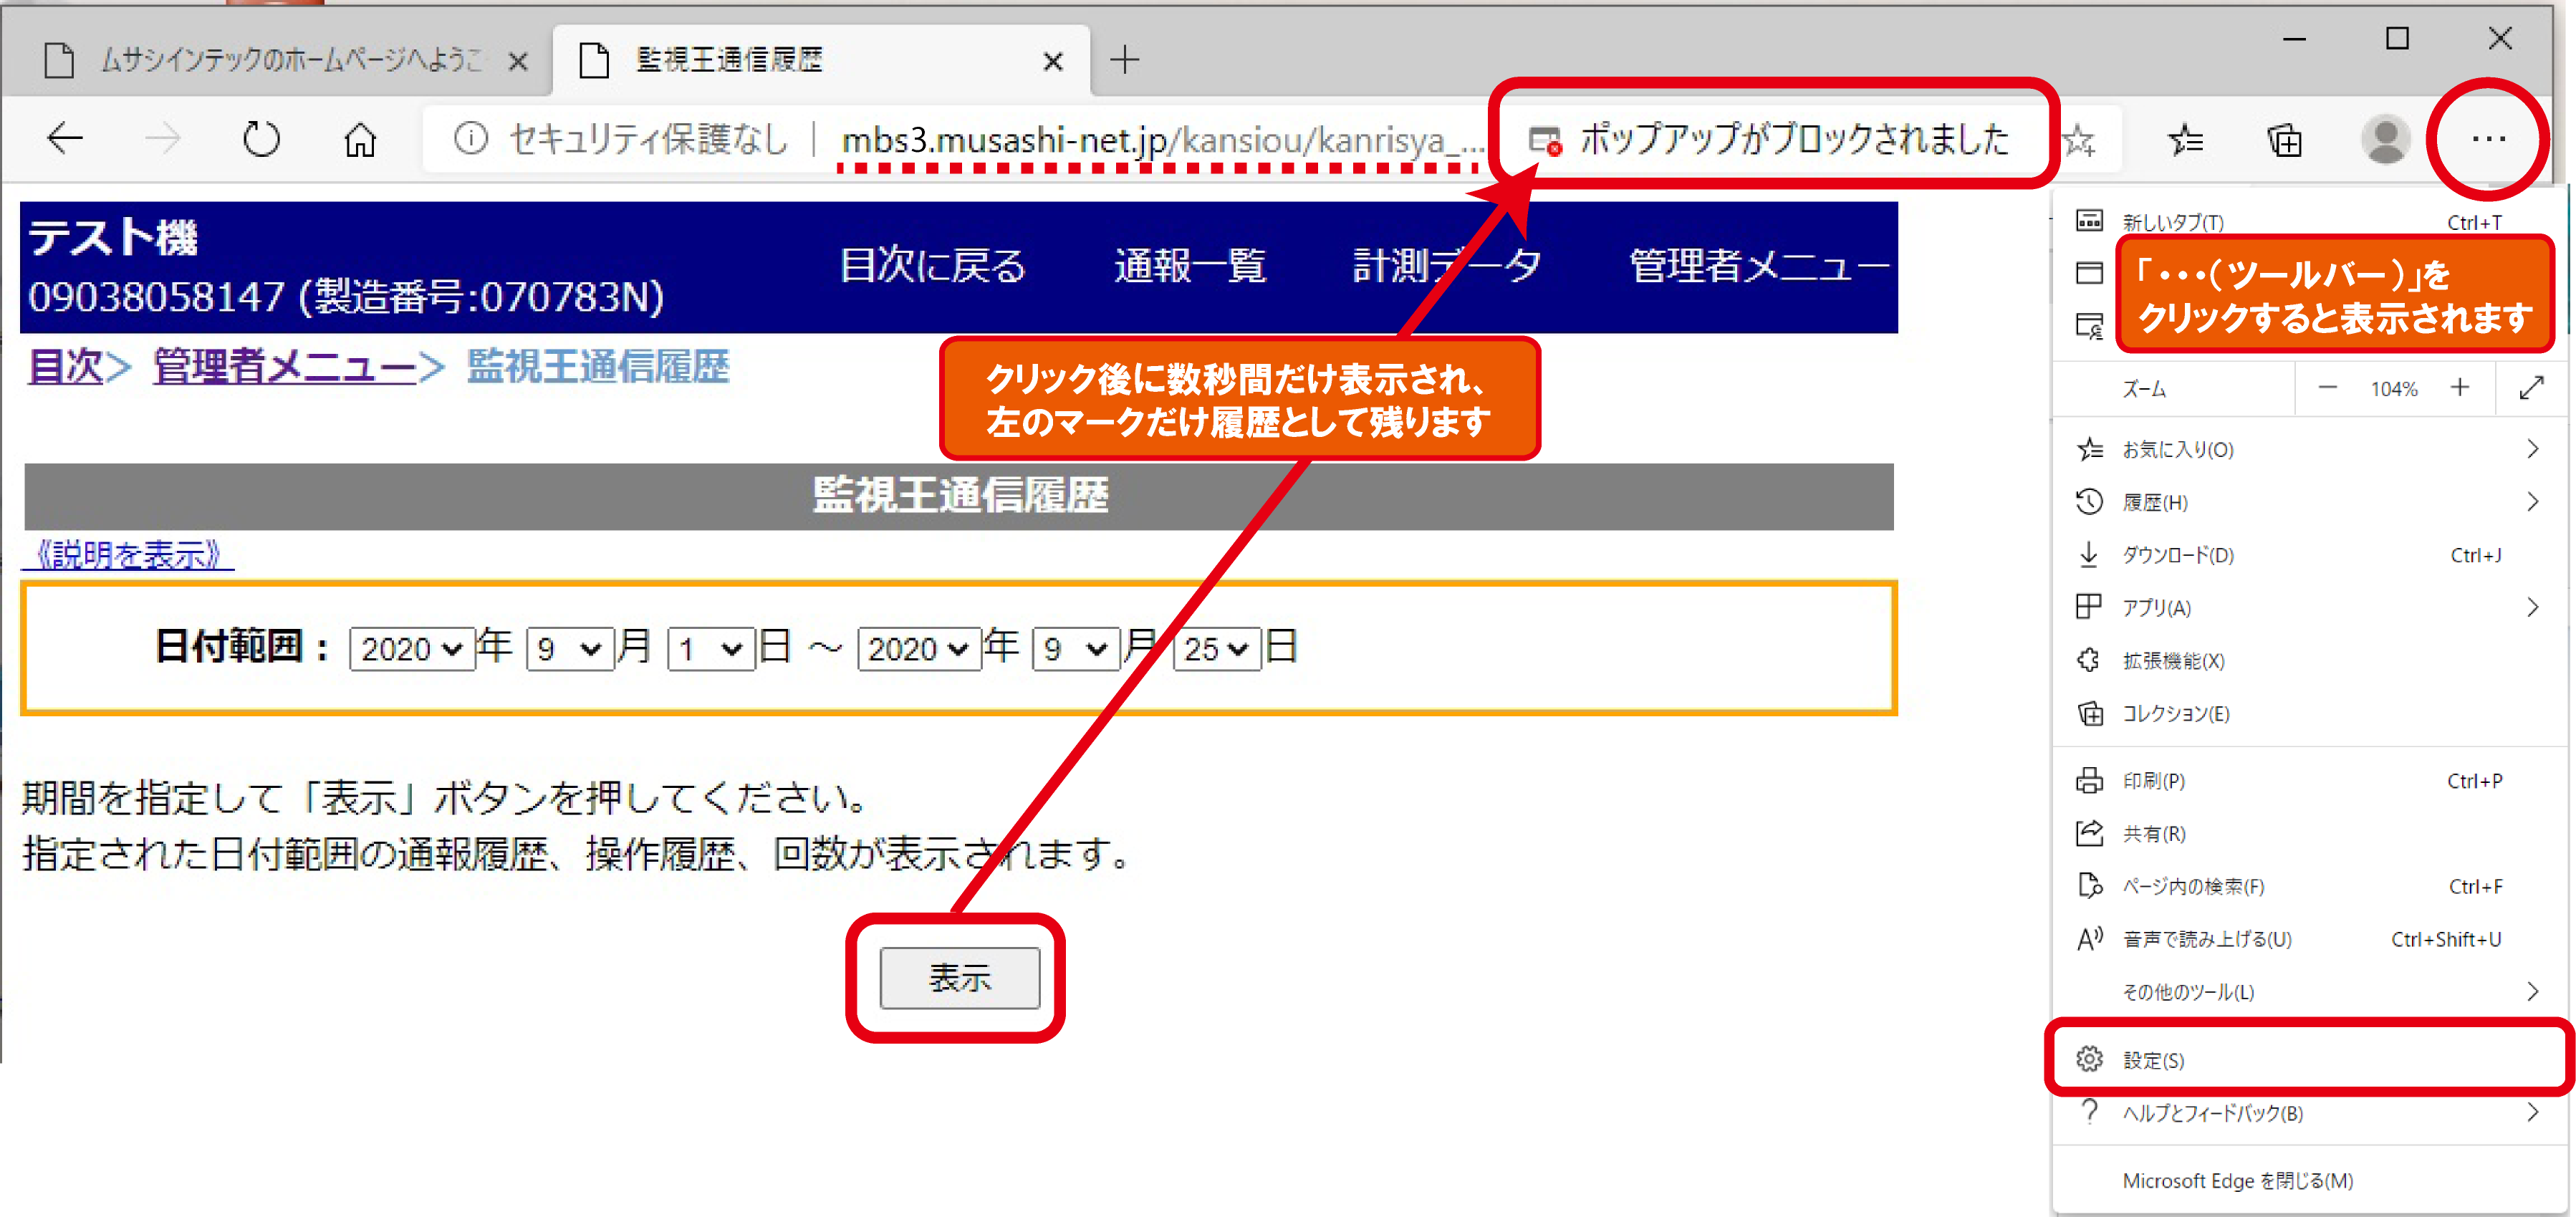
Task: Click 管理者メニュー in the header
Action: [1759, 266]
